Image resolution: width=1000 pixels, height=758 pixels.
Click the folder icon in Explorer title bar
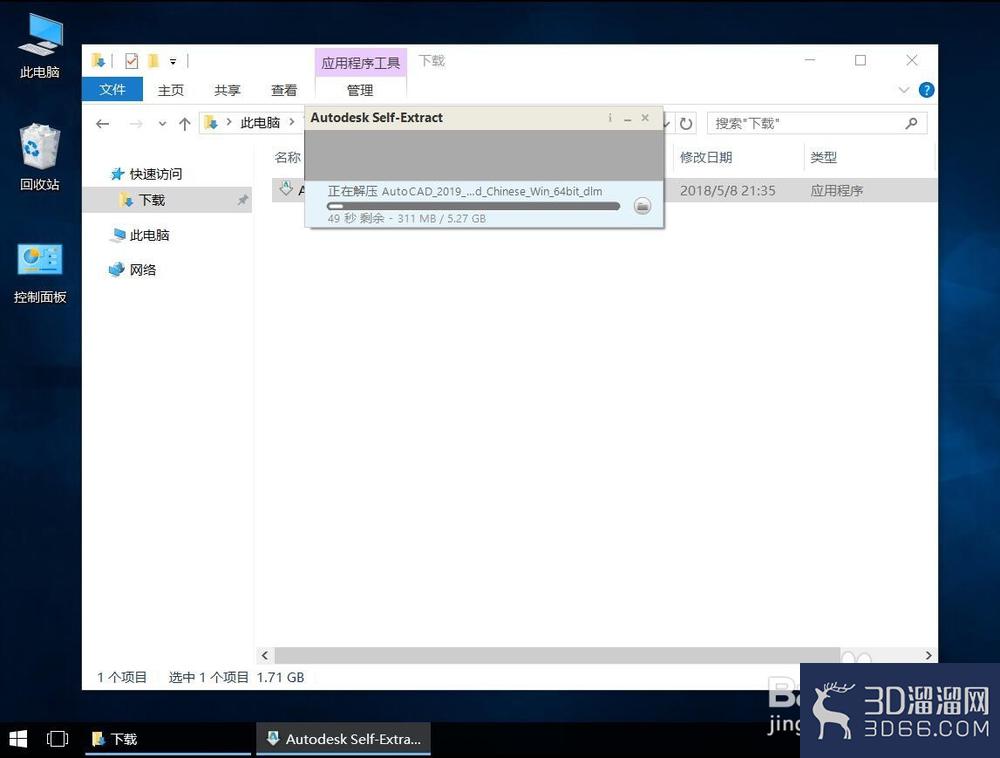point(98,61)
